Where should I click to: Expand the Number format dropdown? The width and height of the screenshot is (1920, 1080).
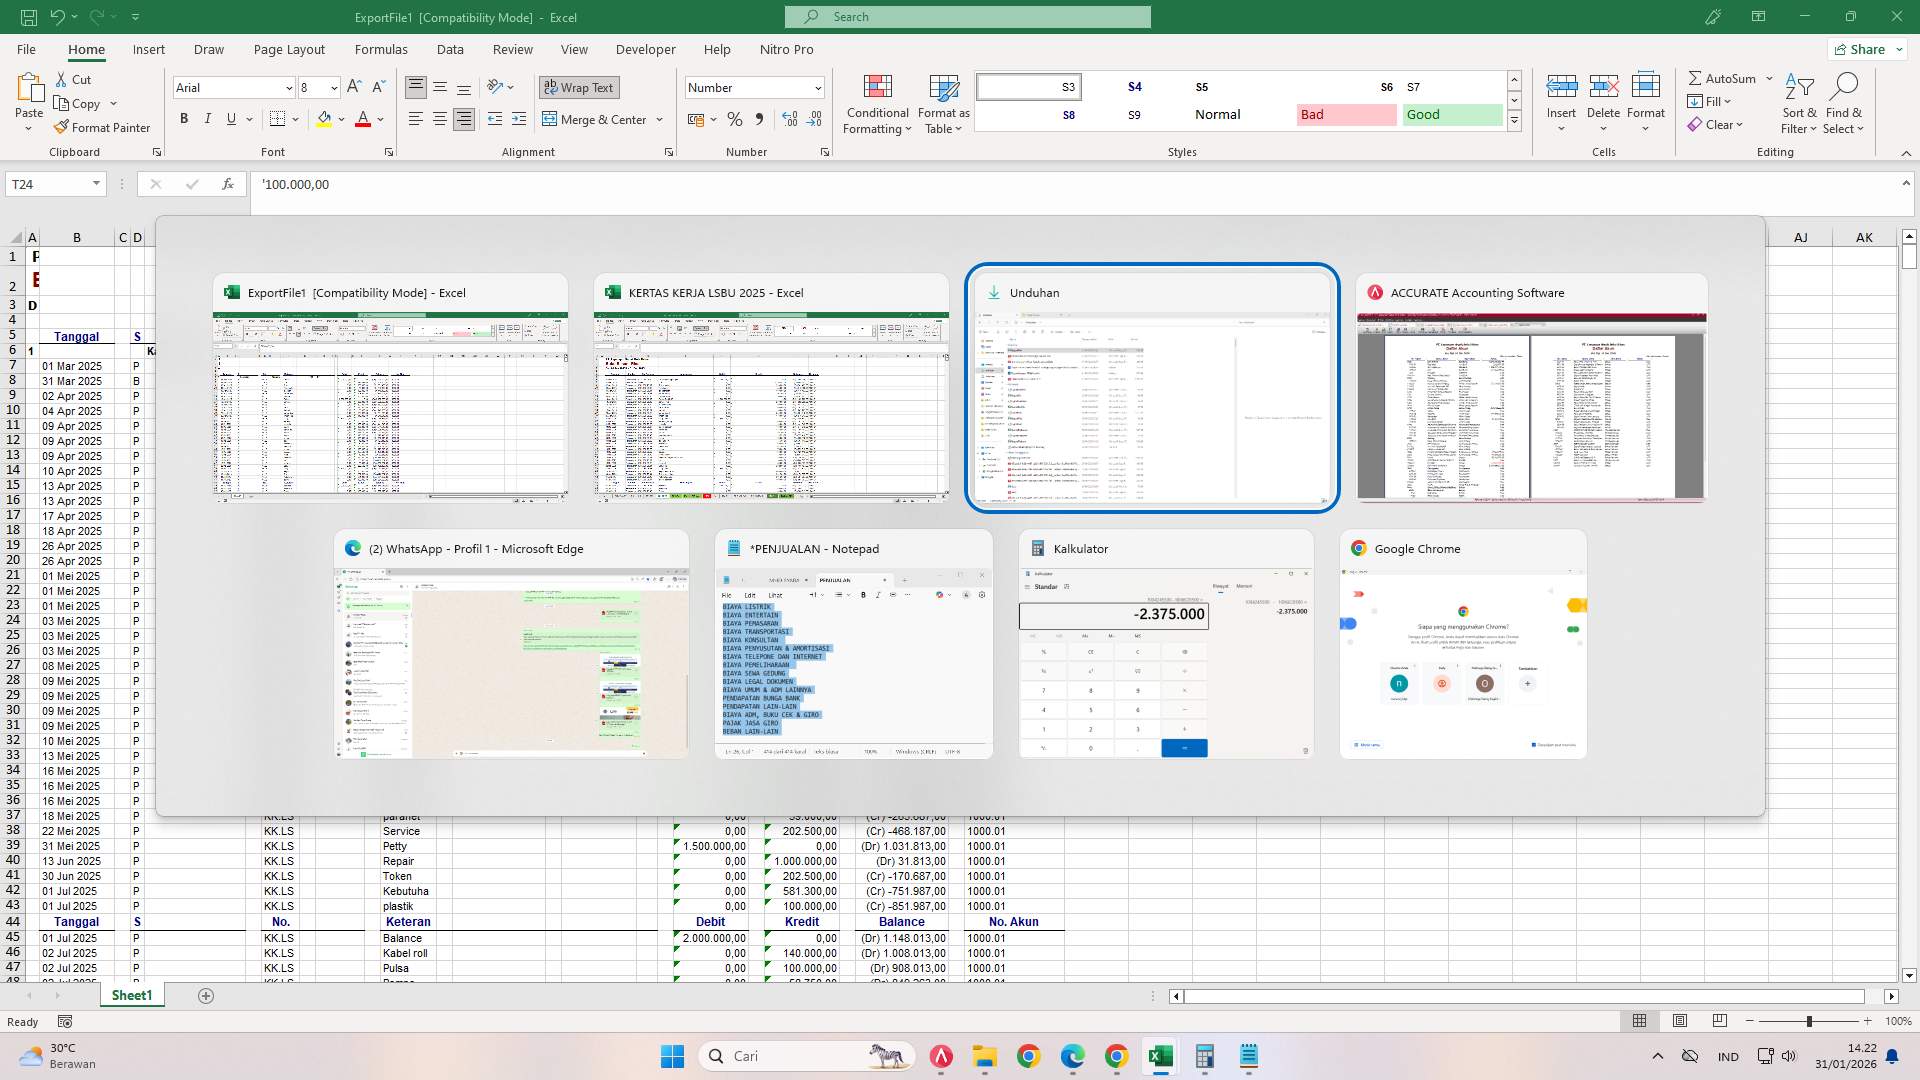tap(816, 87)
